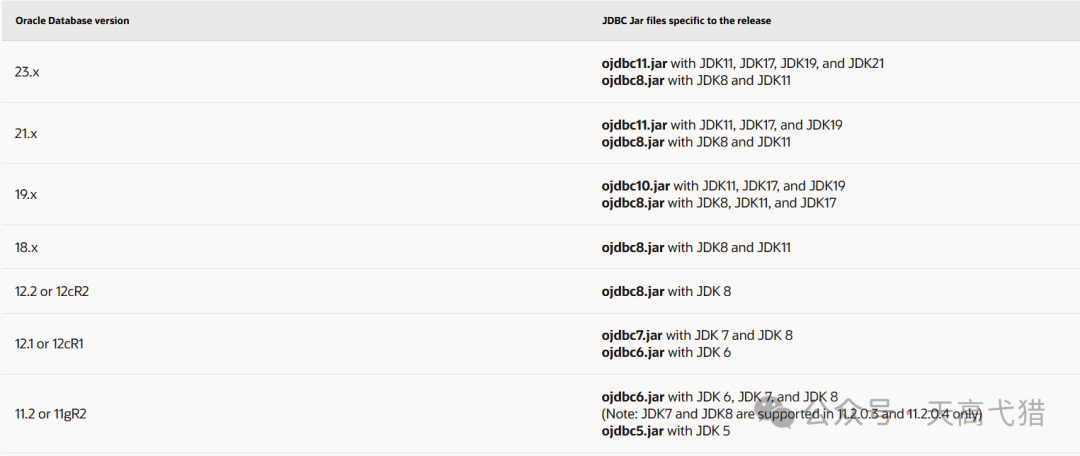This screenshot has height=456, width=1080.
Task: Click the ojdbc7.jar text
Action: click(632, 335)
